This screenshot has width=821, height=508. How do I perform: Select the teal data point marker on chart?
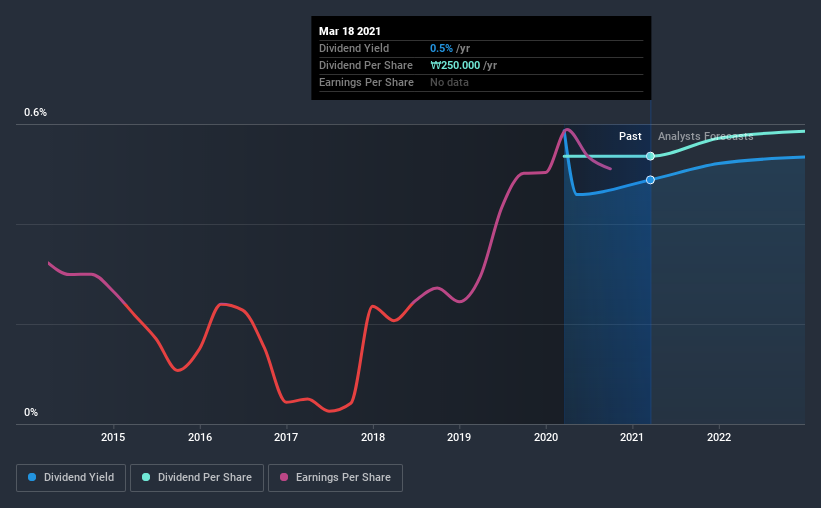click(x=650, y=156)
